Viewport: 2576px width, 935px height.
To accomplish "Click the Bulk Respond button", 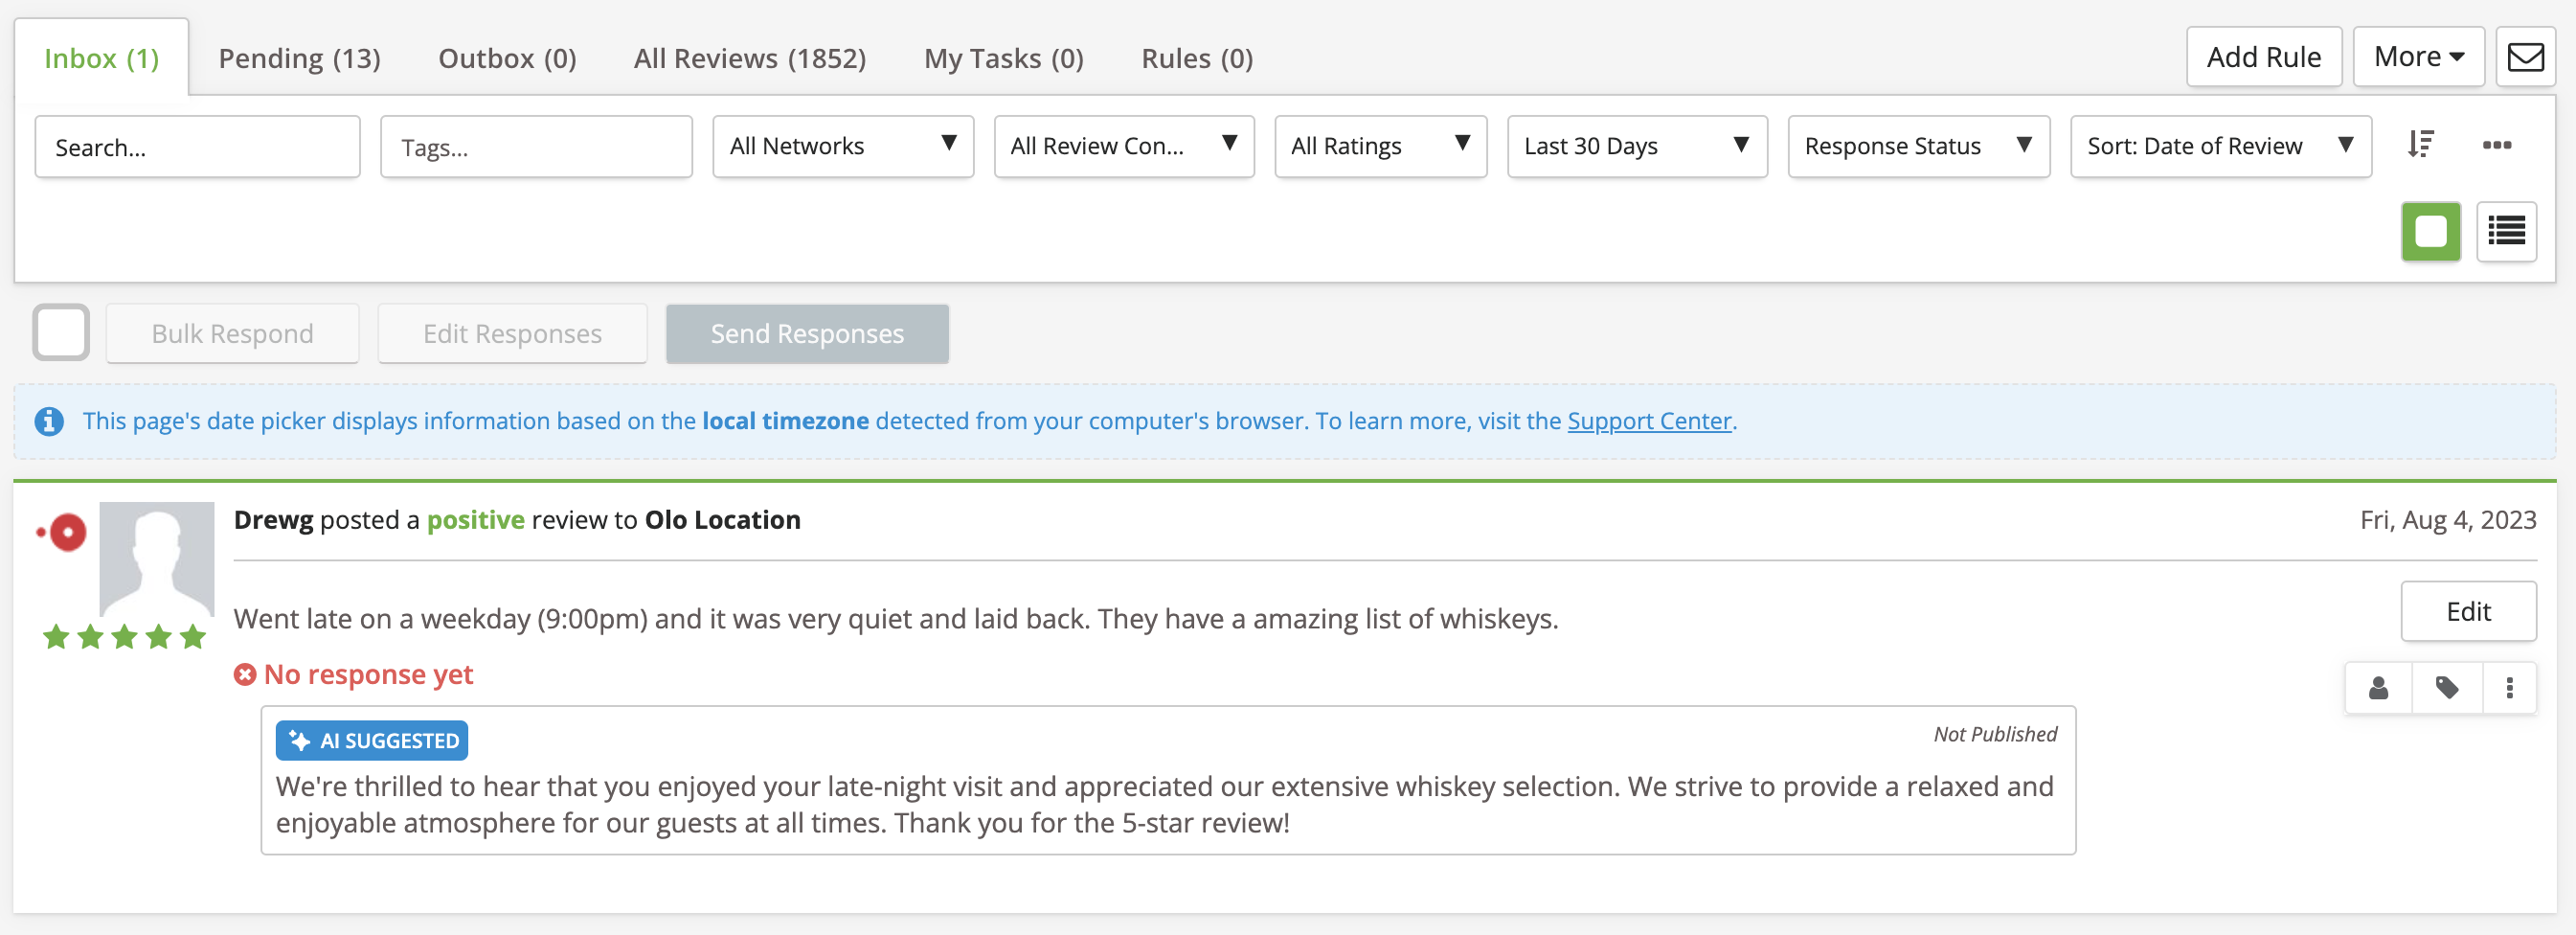I will pyautogui.click(x=232, y=333).
